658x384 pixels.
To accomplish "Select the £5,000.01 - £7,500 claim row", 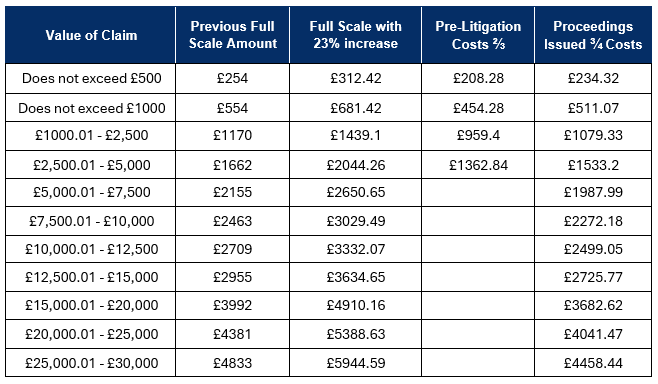I will pos(329,192).
